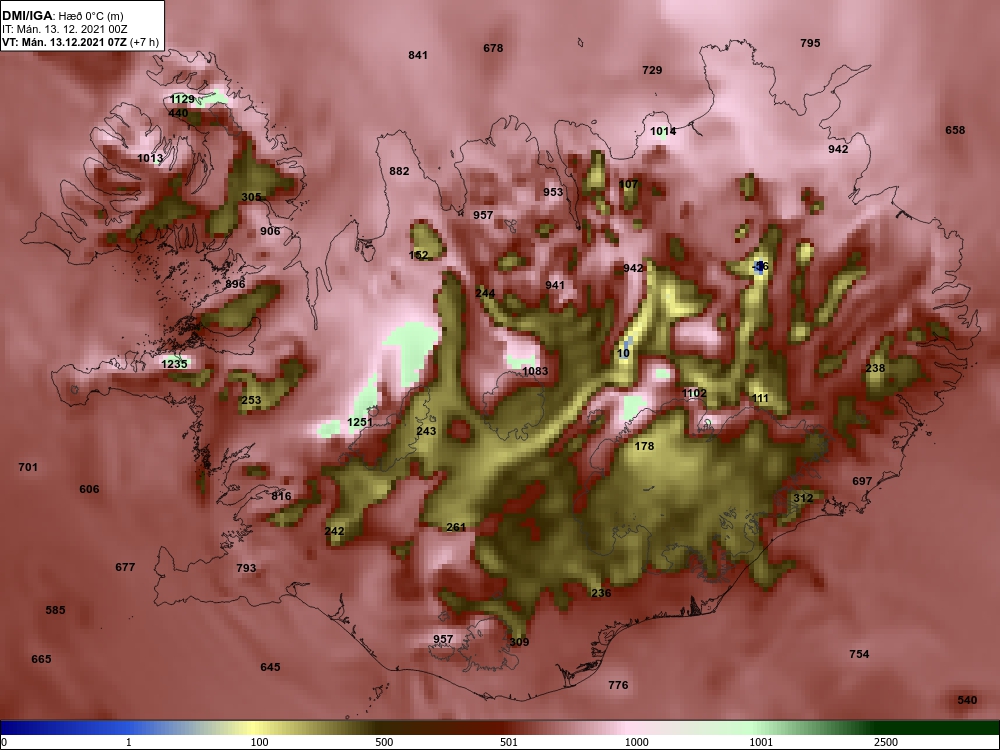Click the legend tick label 100

(260, 742)
